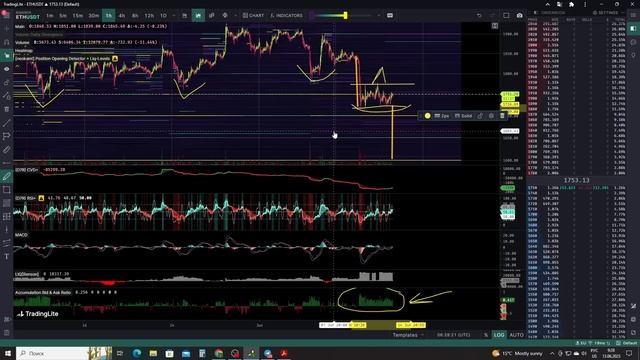The height and width of the screenshot is (360, 640).
Task: Click the candle layout icon left of highlighted one
Action: tap(184, 16)
